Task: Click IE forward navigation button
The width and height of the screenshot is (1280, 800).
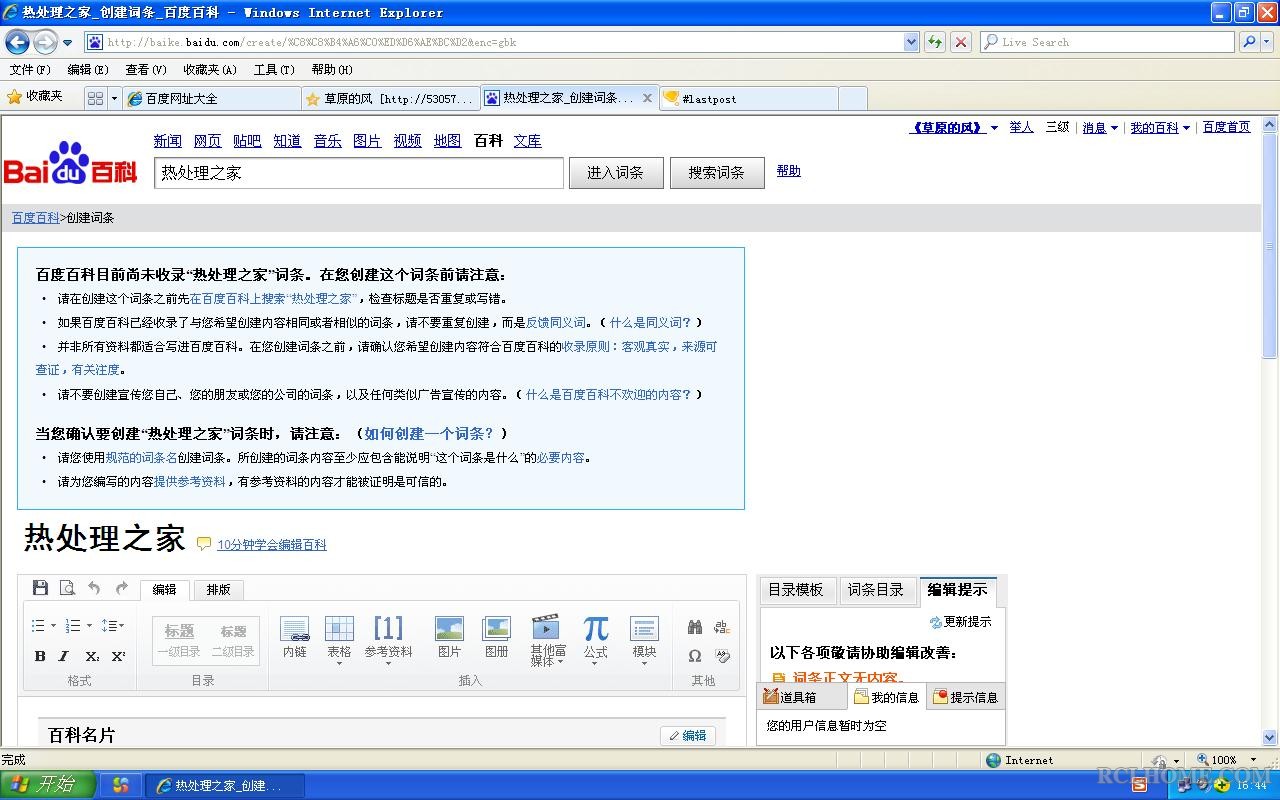Action: tap(45, 42)
